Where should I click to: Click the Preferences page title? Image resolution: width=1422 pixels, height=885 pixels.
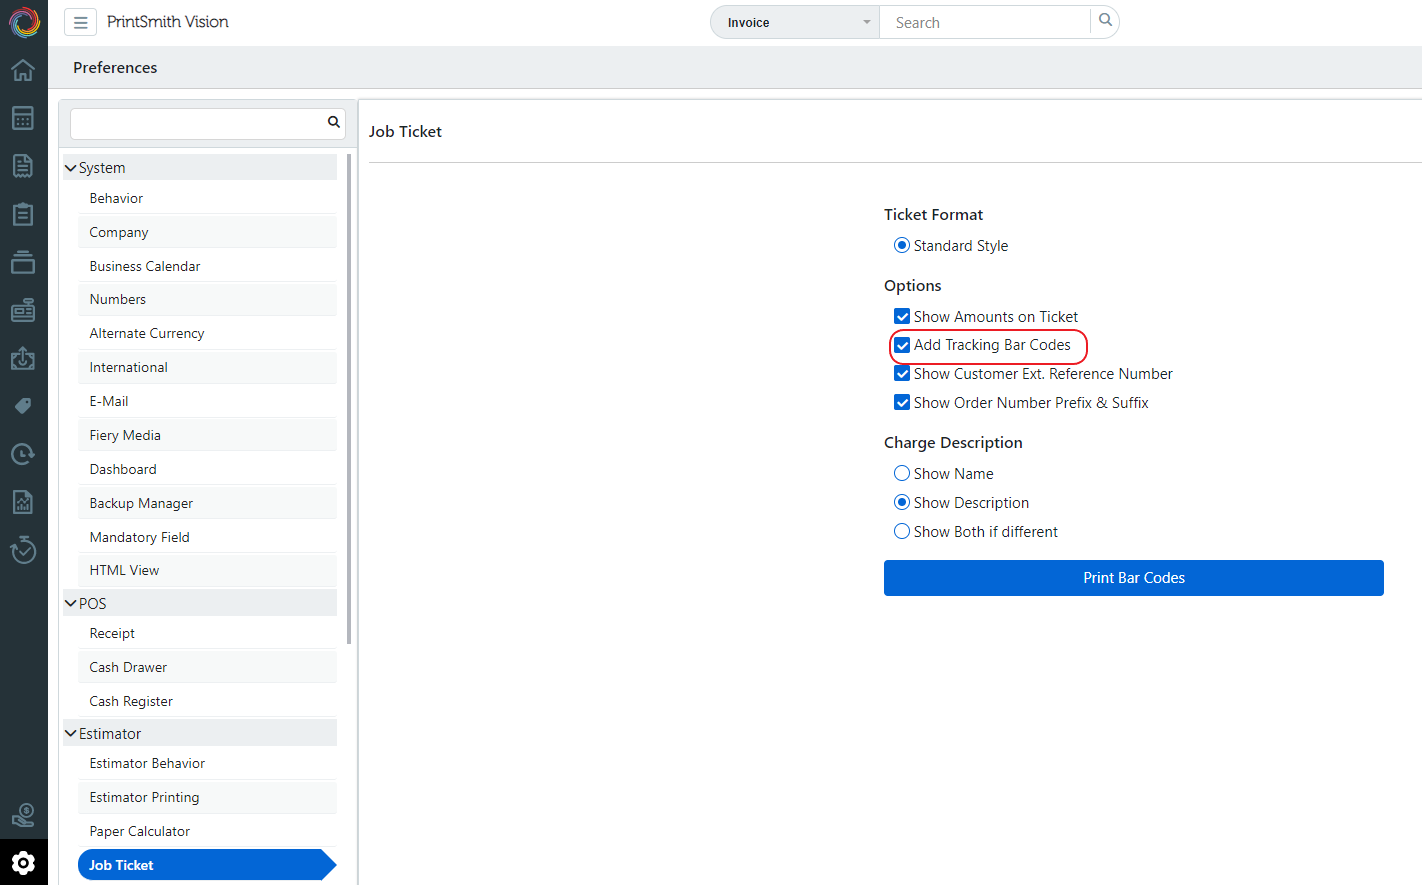pyautogui.click(x=115, y=67)
